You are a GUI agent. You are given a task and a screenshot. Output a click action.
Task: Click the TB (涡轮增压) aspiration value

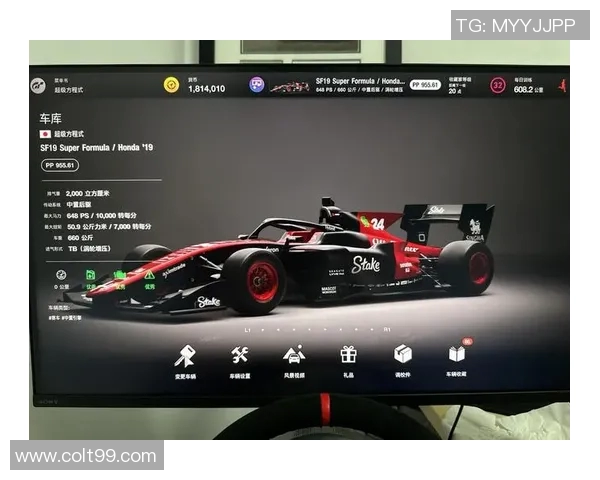89,249
